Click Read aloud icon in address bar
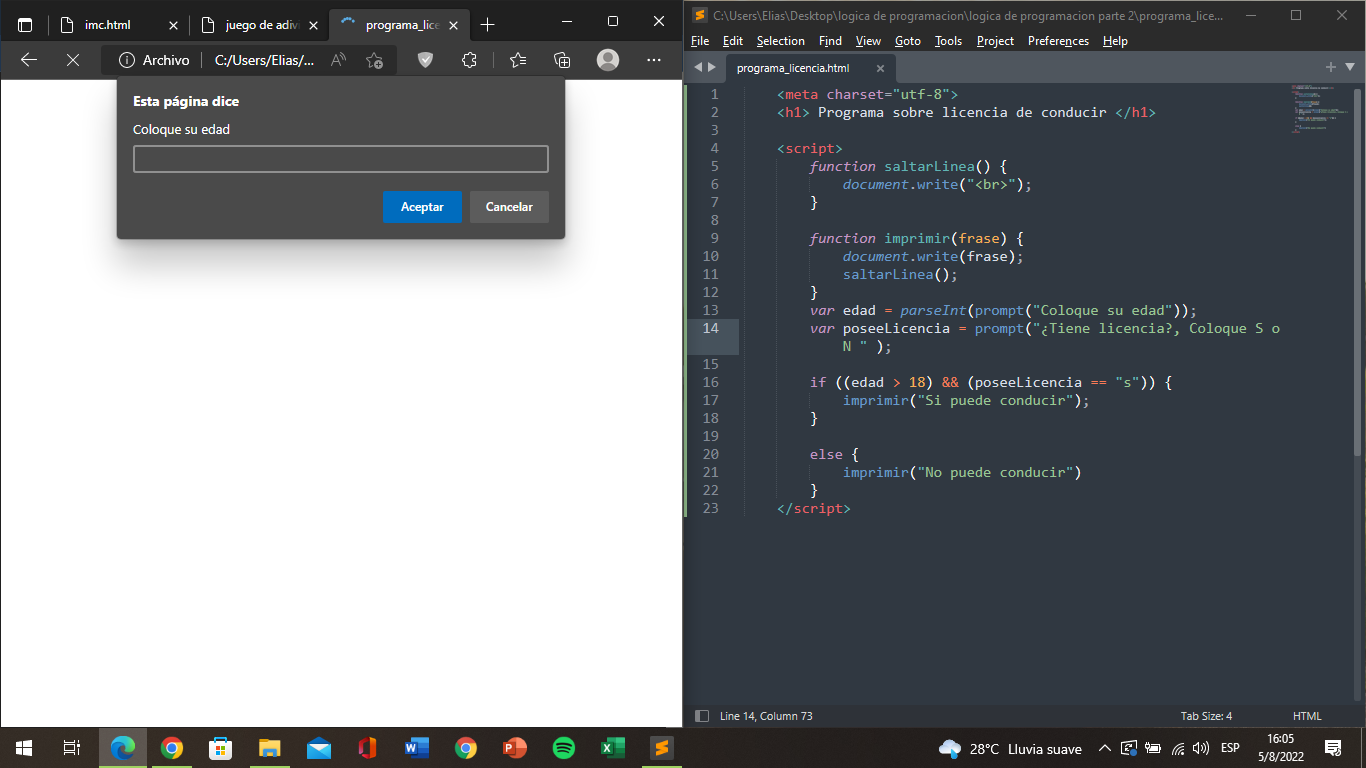 [x=338, y=60]
